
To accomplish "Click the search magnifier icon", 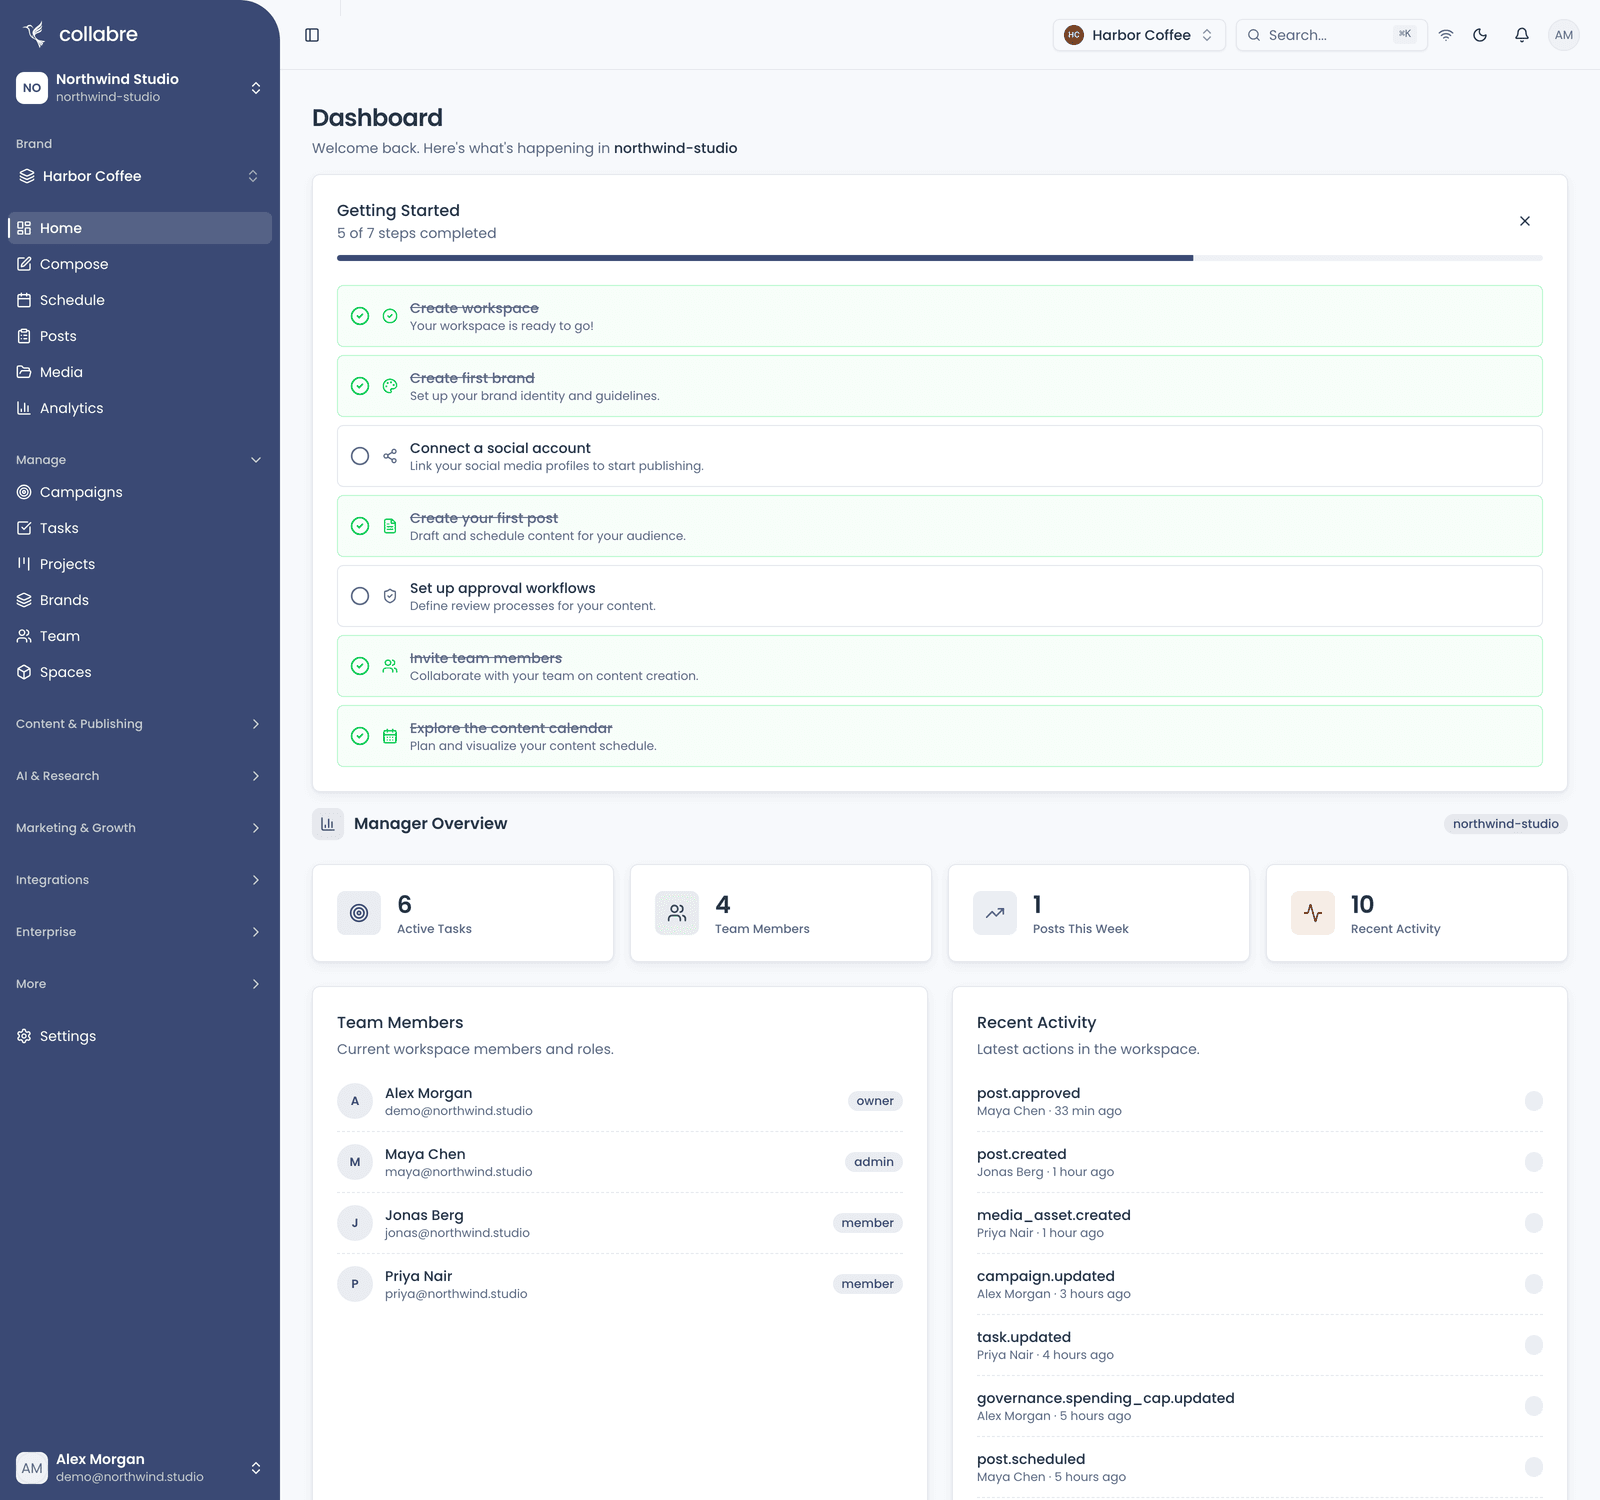I will pyautogui.click(x=1254, y=35).
